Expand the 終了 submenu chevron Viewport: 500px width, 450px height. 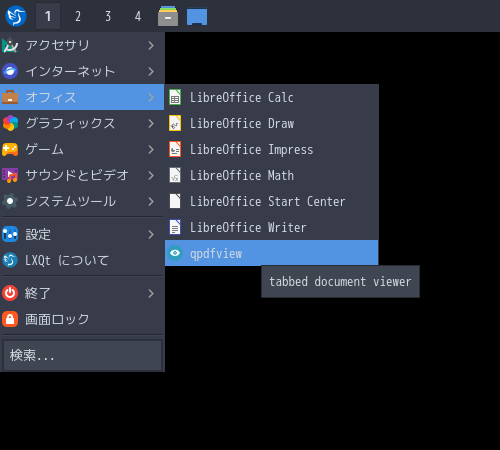pyautogui.click(x=151, y=294)
